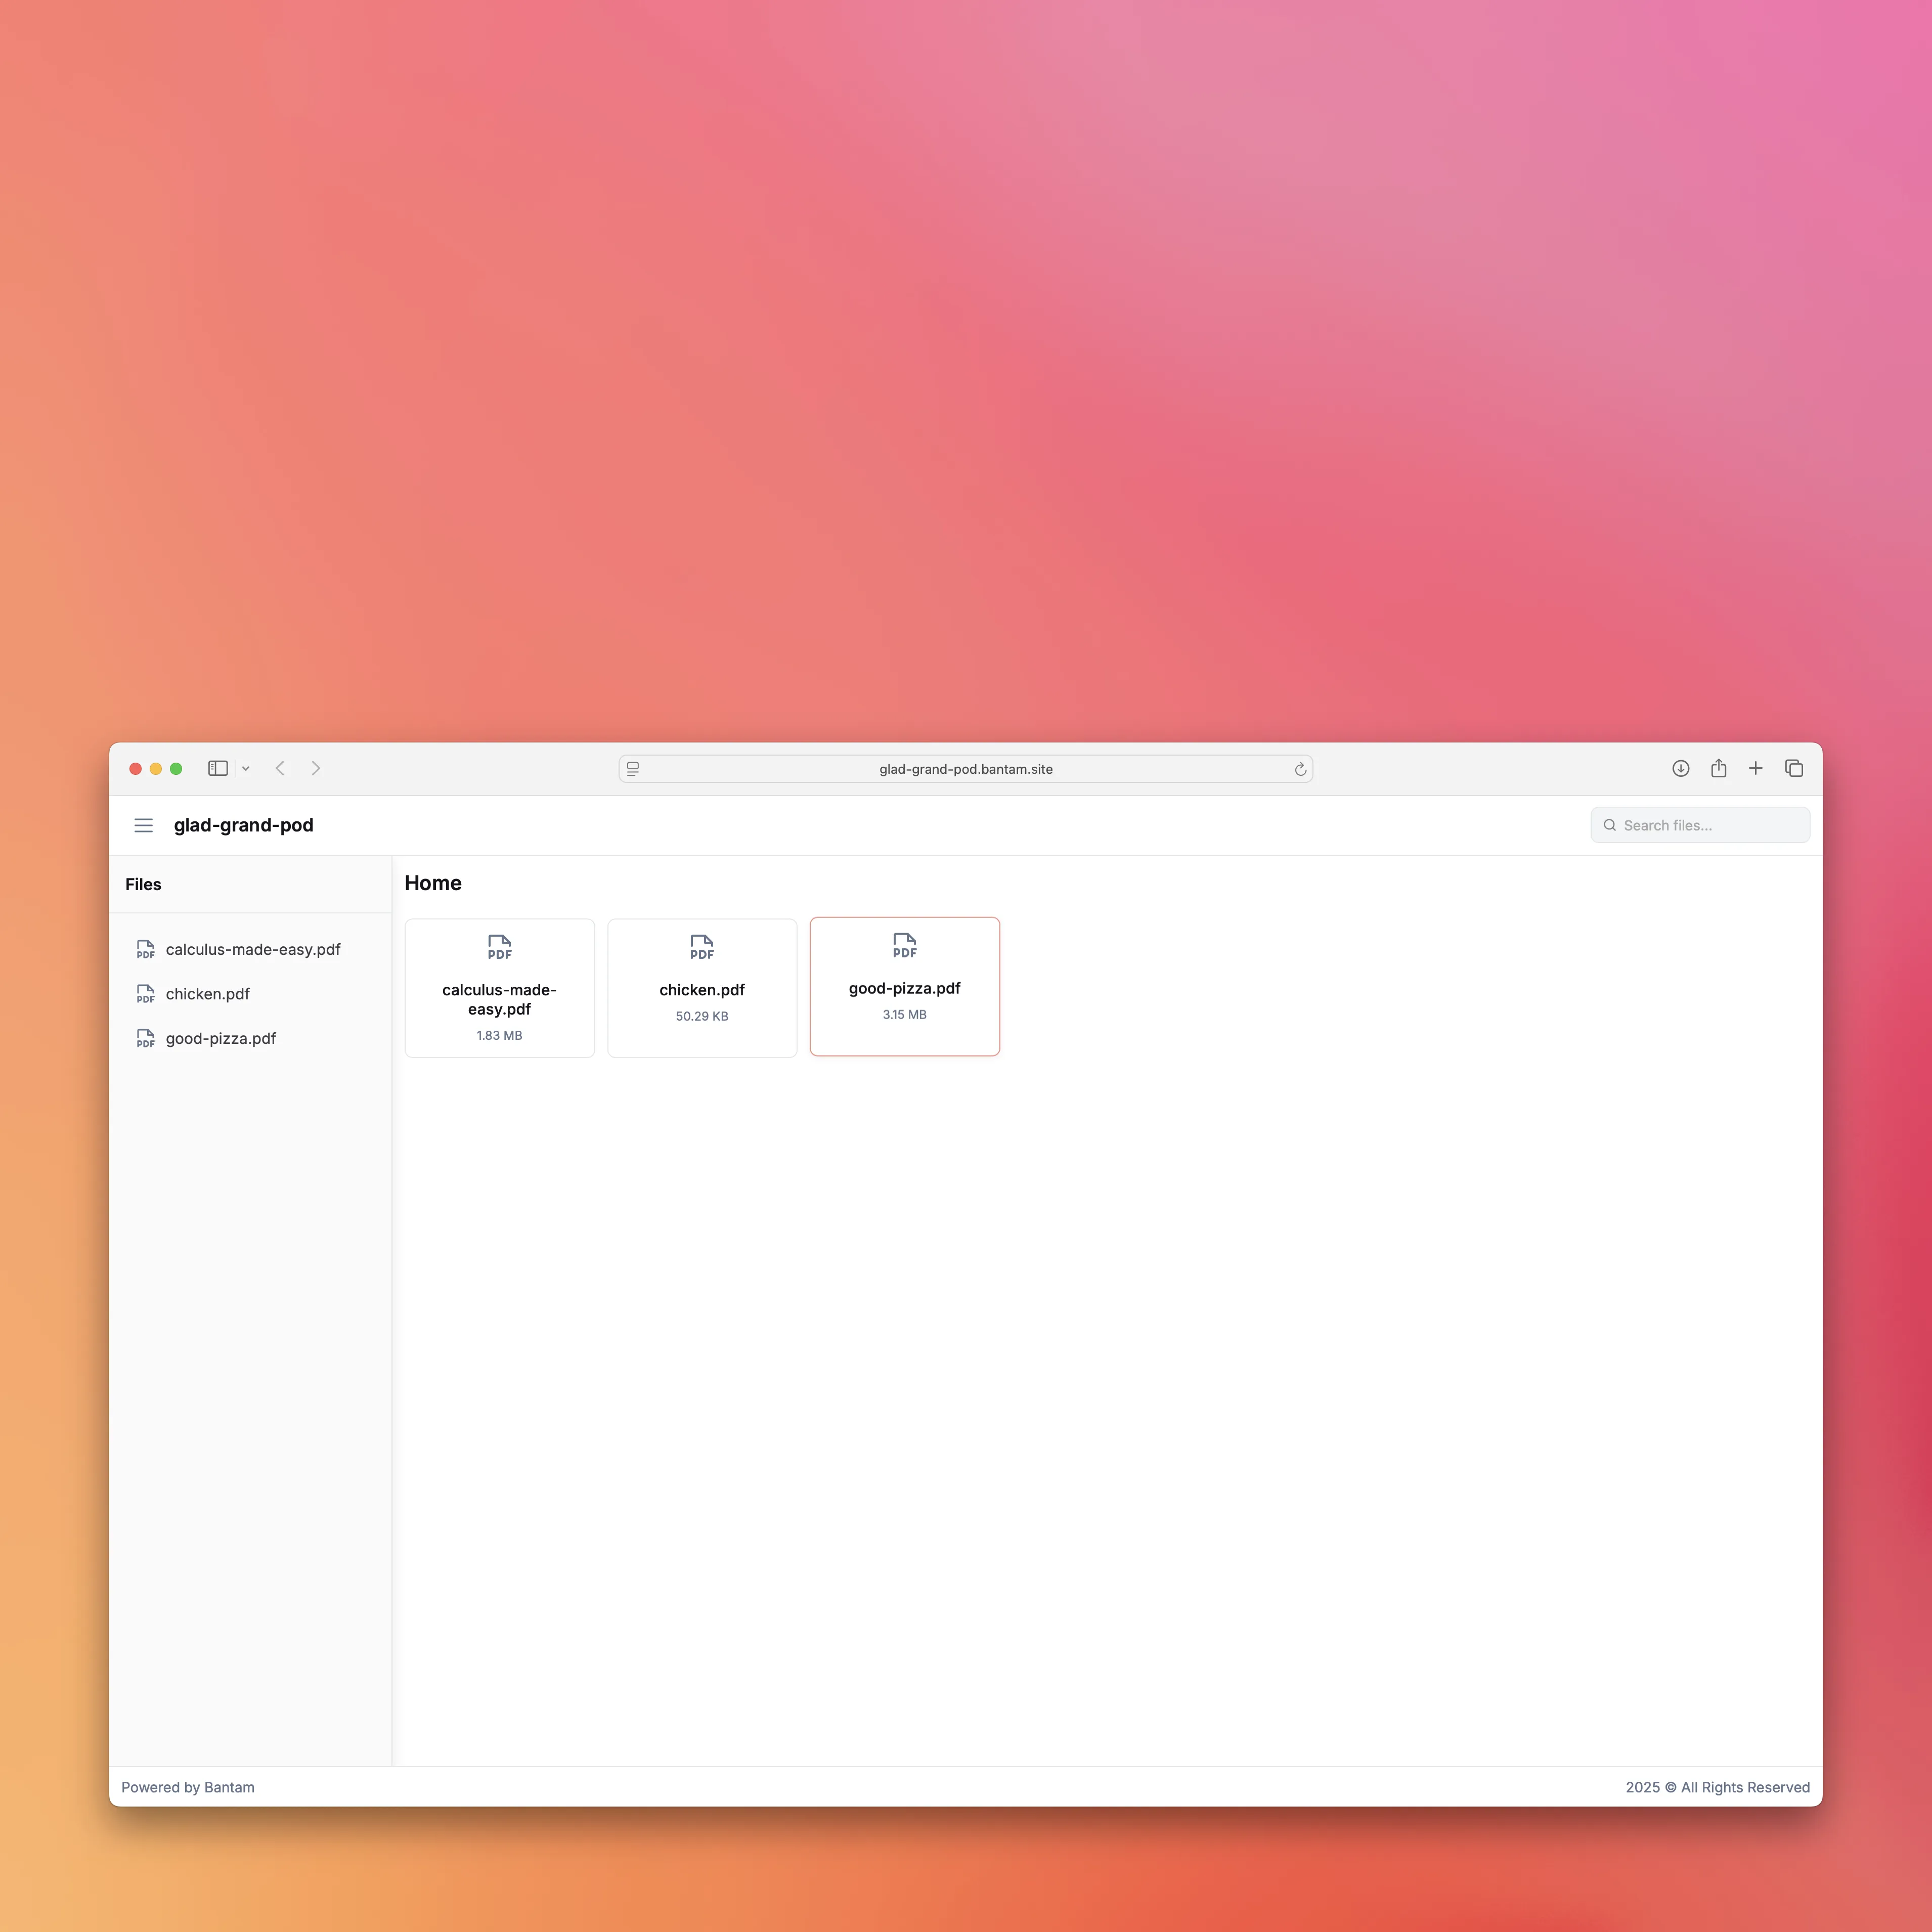Go back to the previous page
1932x1932 pixels.
coord(280,768)
